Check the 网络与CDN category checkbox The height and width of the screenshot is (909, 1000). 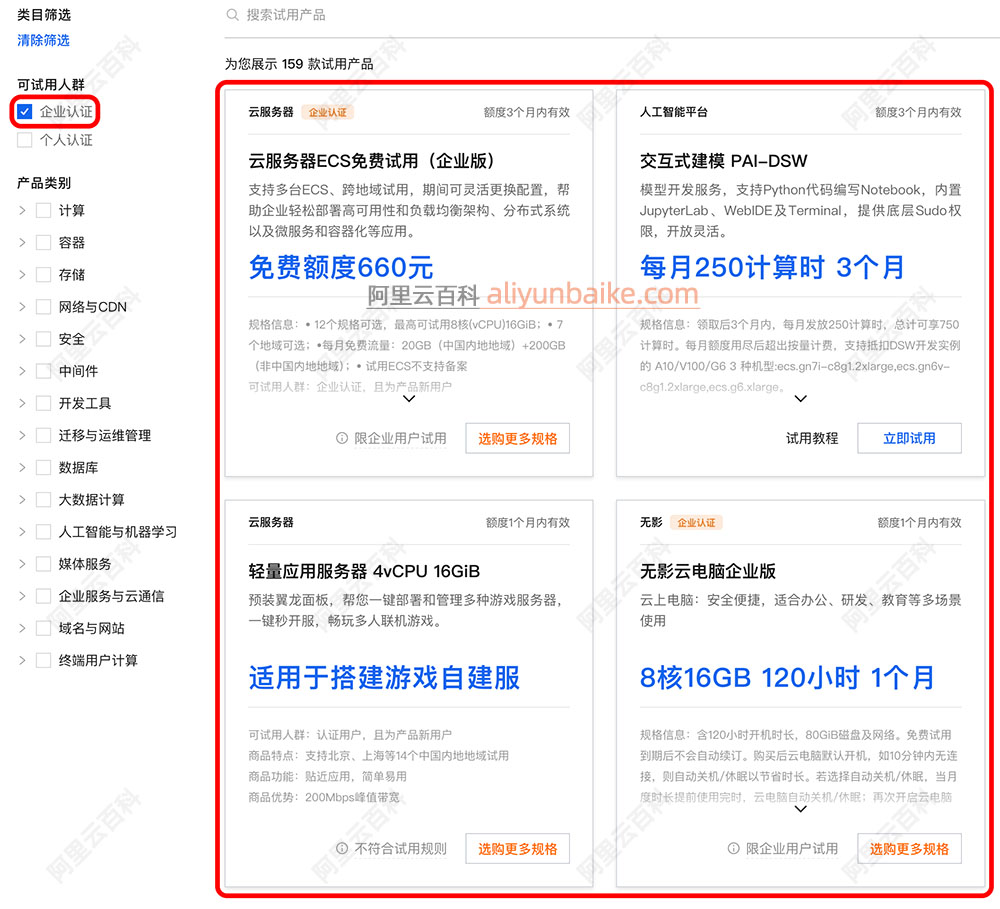pos(43,307)
